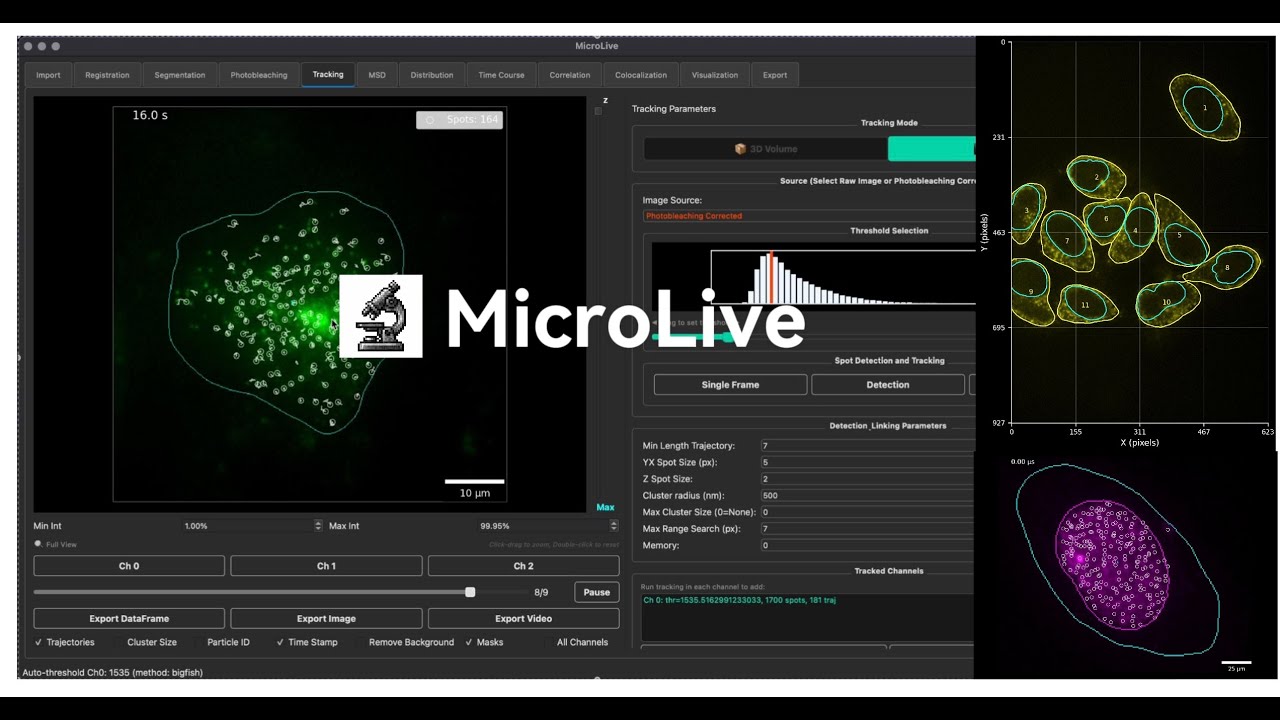Click the red threshold line in histogram
The height and width of the screenshot is (720, 1280).
tap(772, 277)
